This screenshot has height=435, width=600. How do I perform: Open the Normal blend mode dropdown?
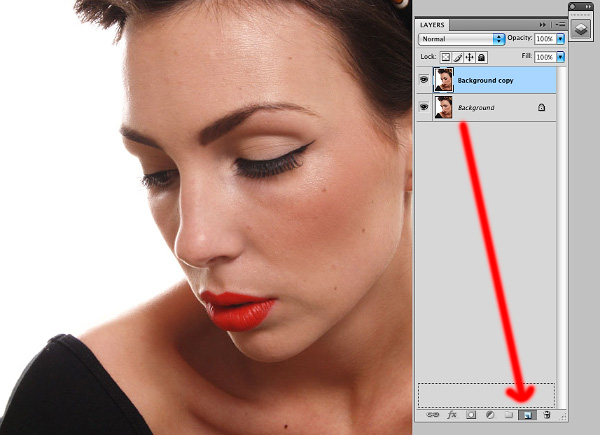461,39
